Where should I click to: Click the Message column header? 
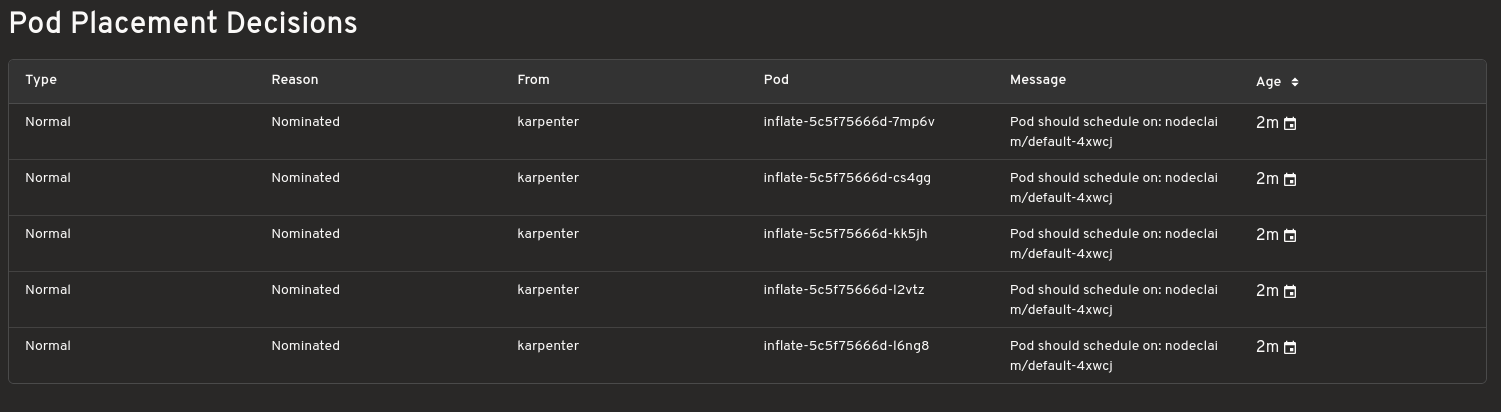1038,80
